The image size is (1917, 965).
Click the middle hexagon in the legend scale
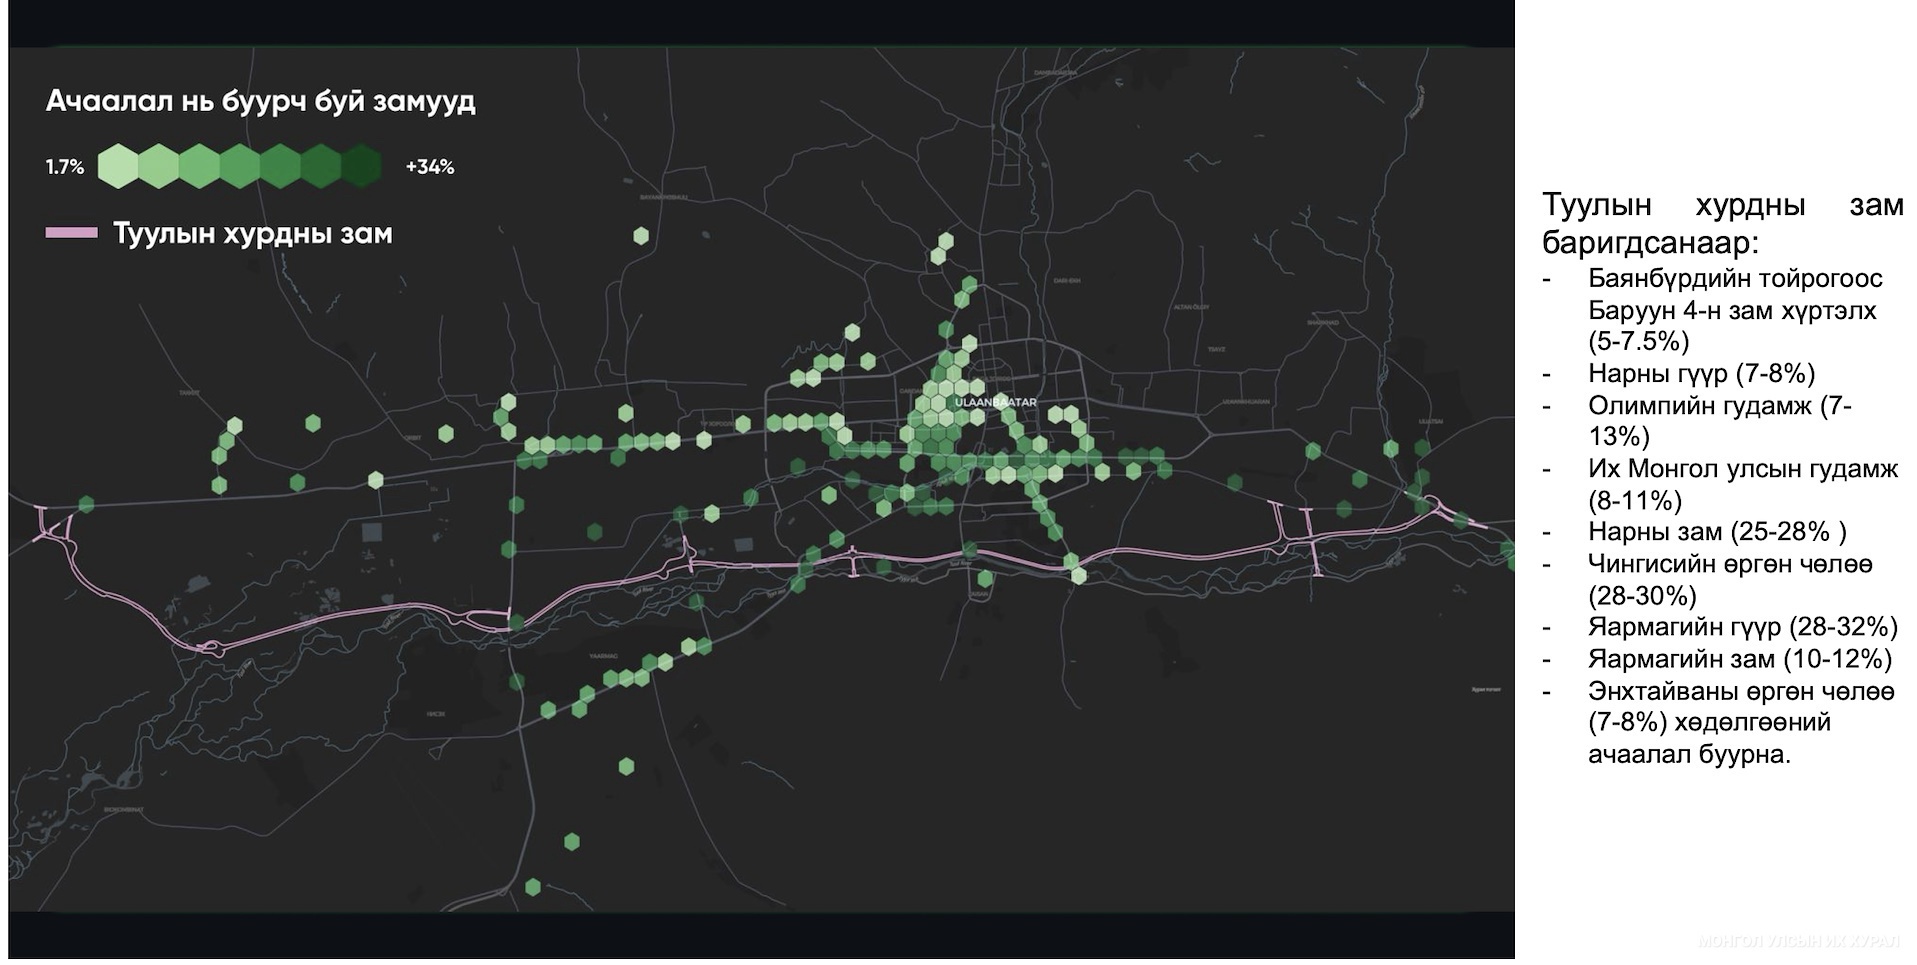[240, 166]
